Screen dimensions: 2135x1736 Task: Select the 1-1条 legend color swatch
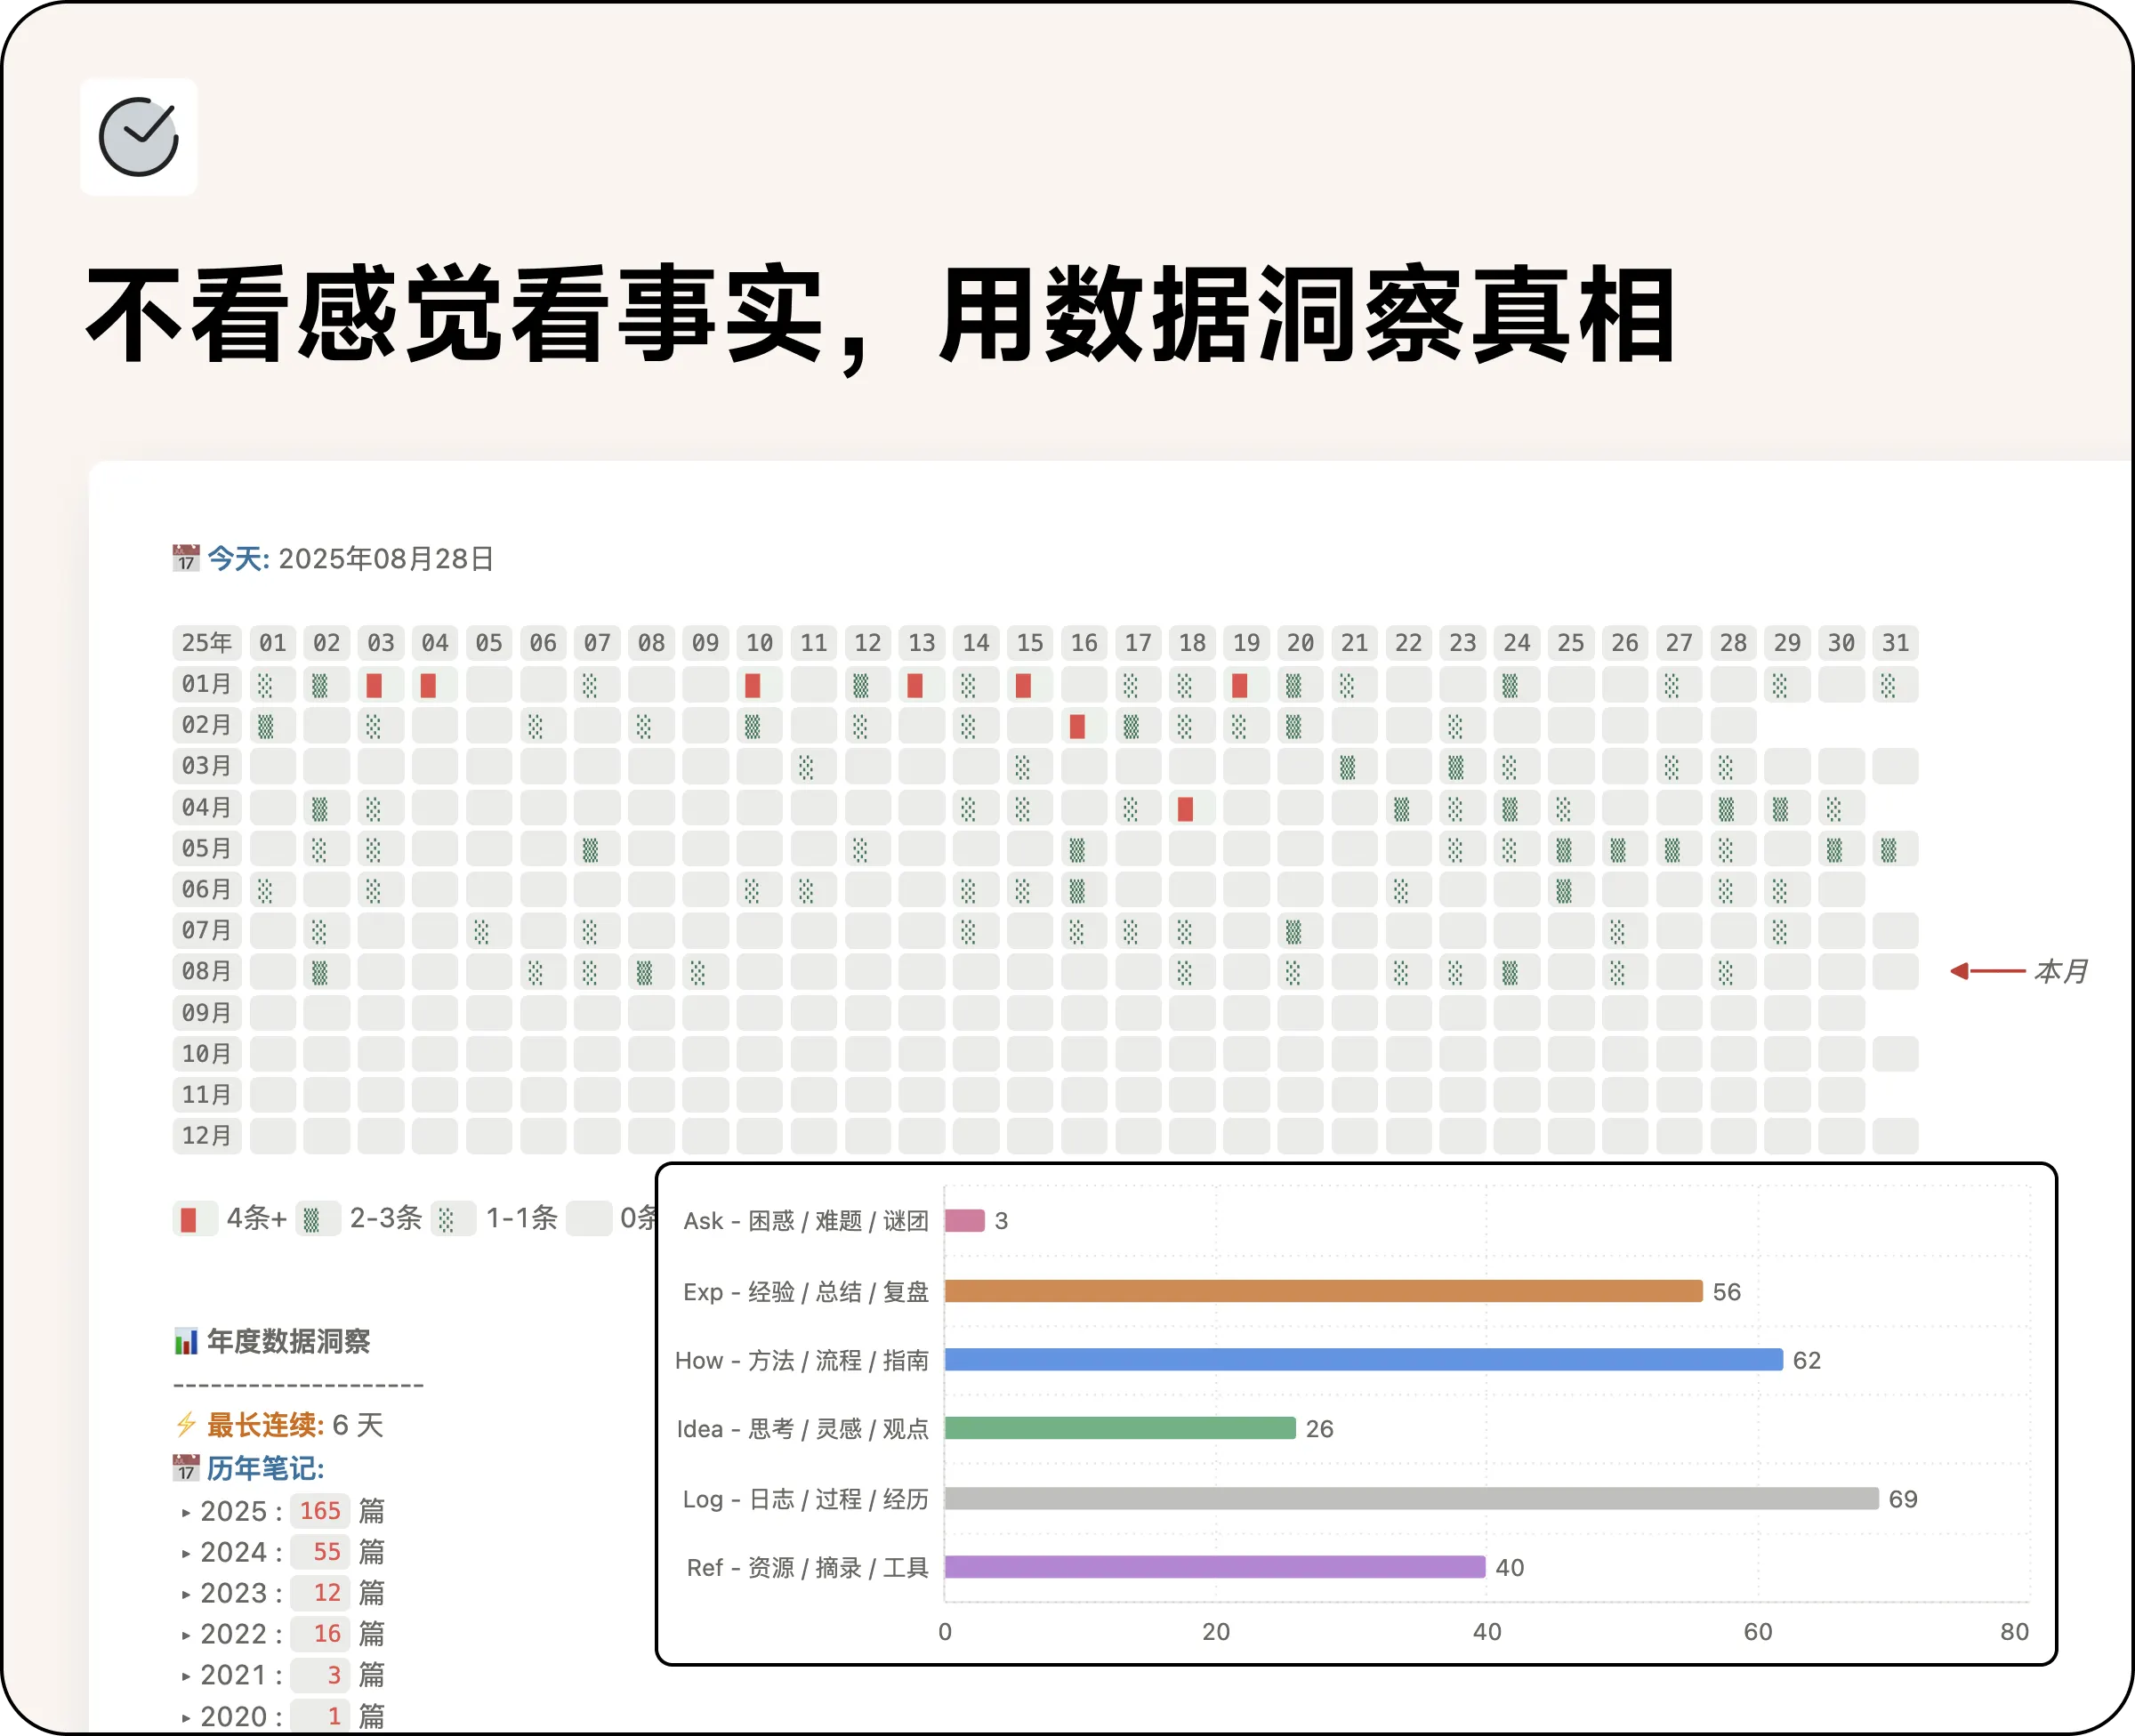point(453,1219)
